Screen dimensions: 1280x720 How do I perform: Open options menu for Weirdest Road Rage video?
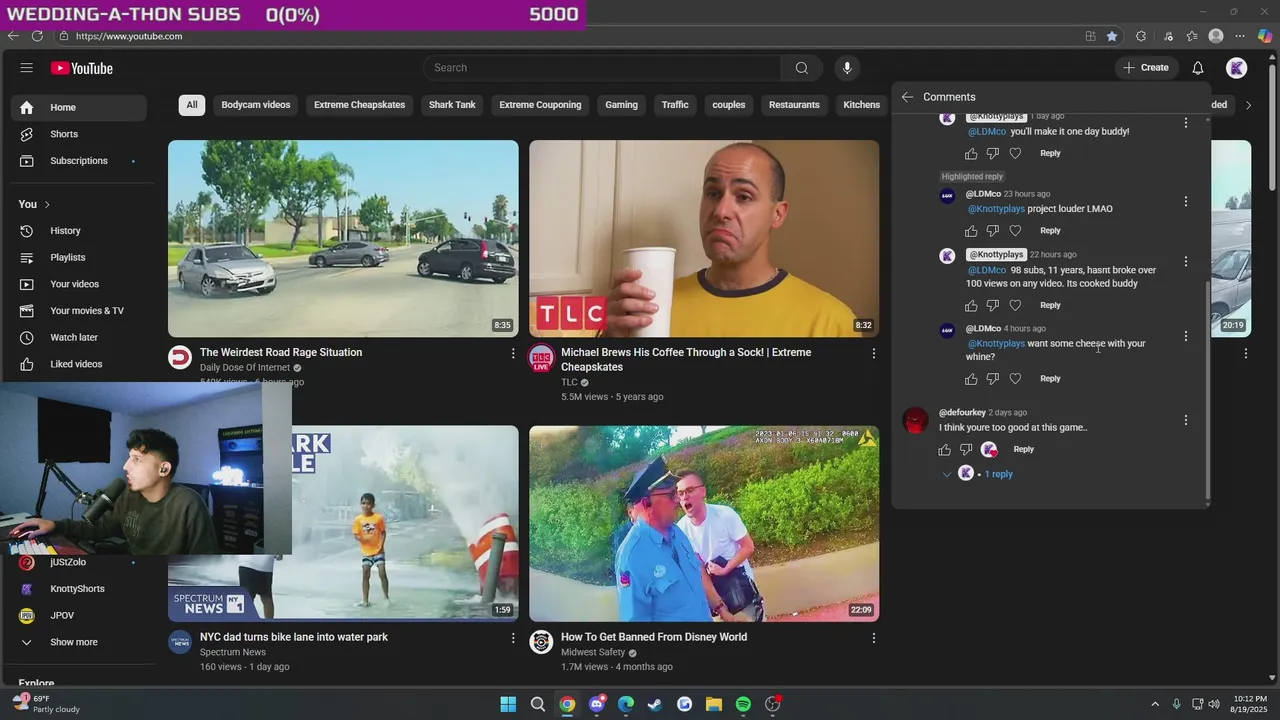pos(513,354)
